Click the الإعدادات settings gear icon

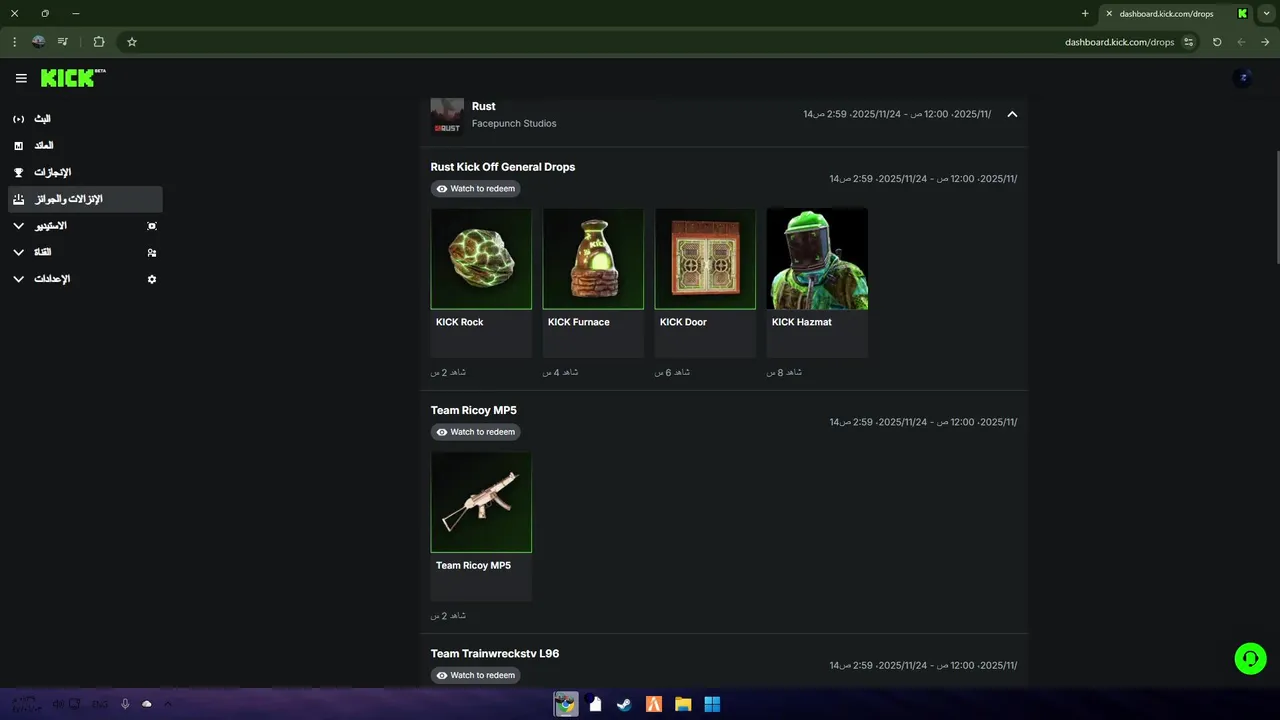point(152,279)
